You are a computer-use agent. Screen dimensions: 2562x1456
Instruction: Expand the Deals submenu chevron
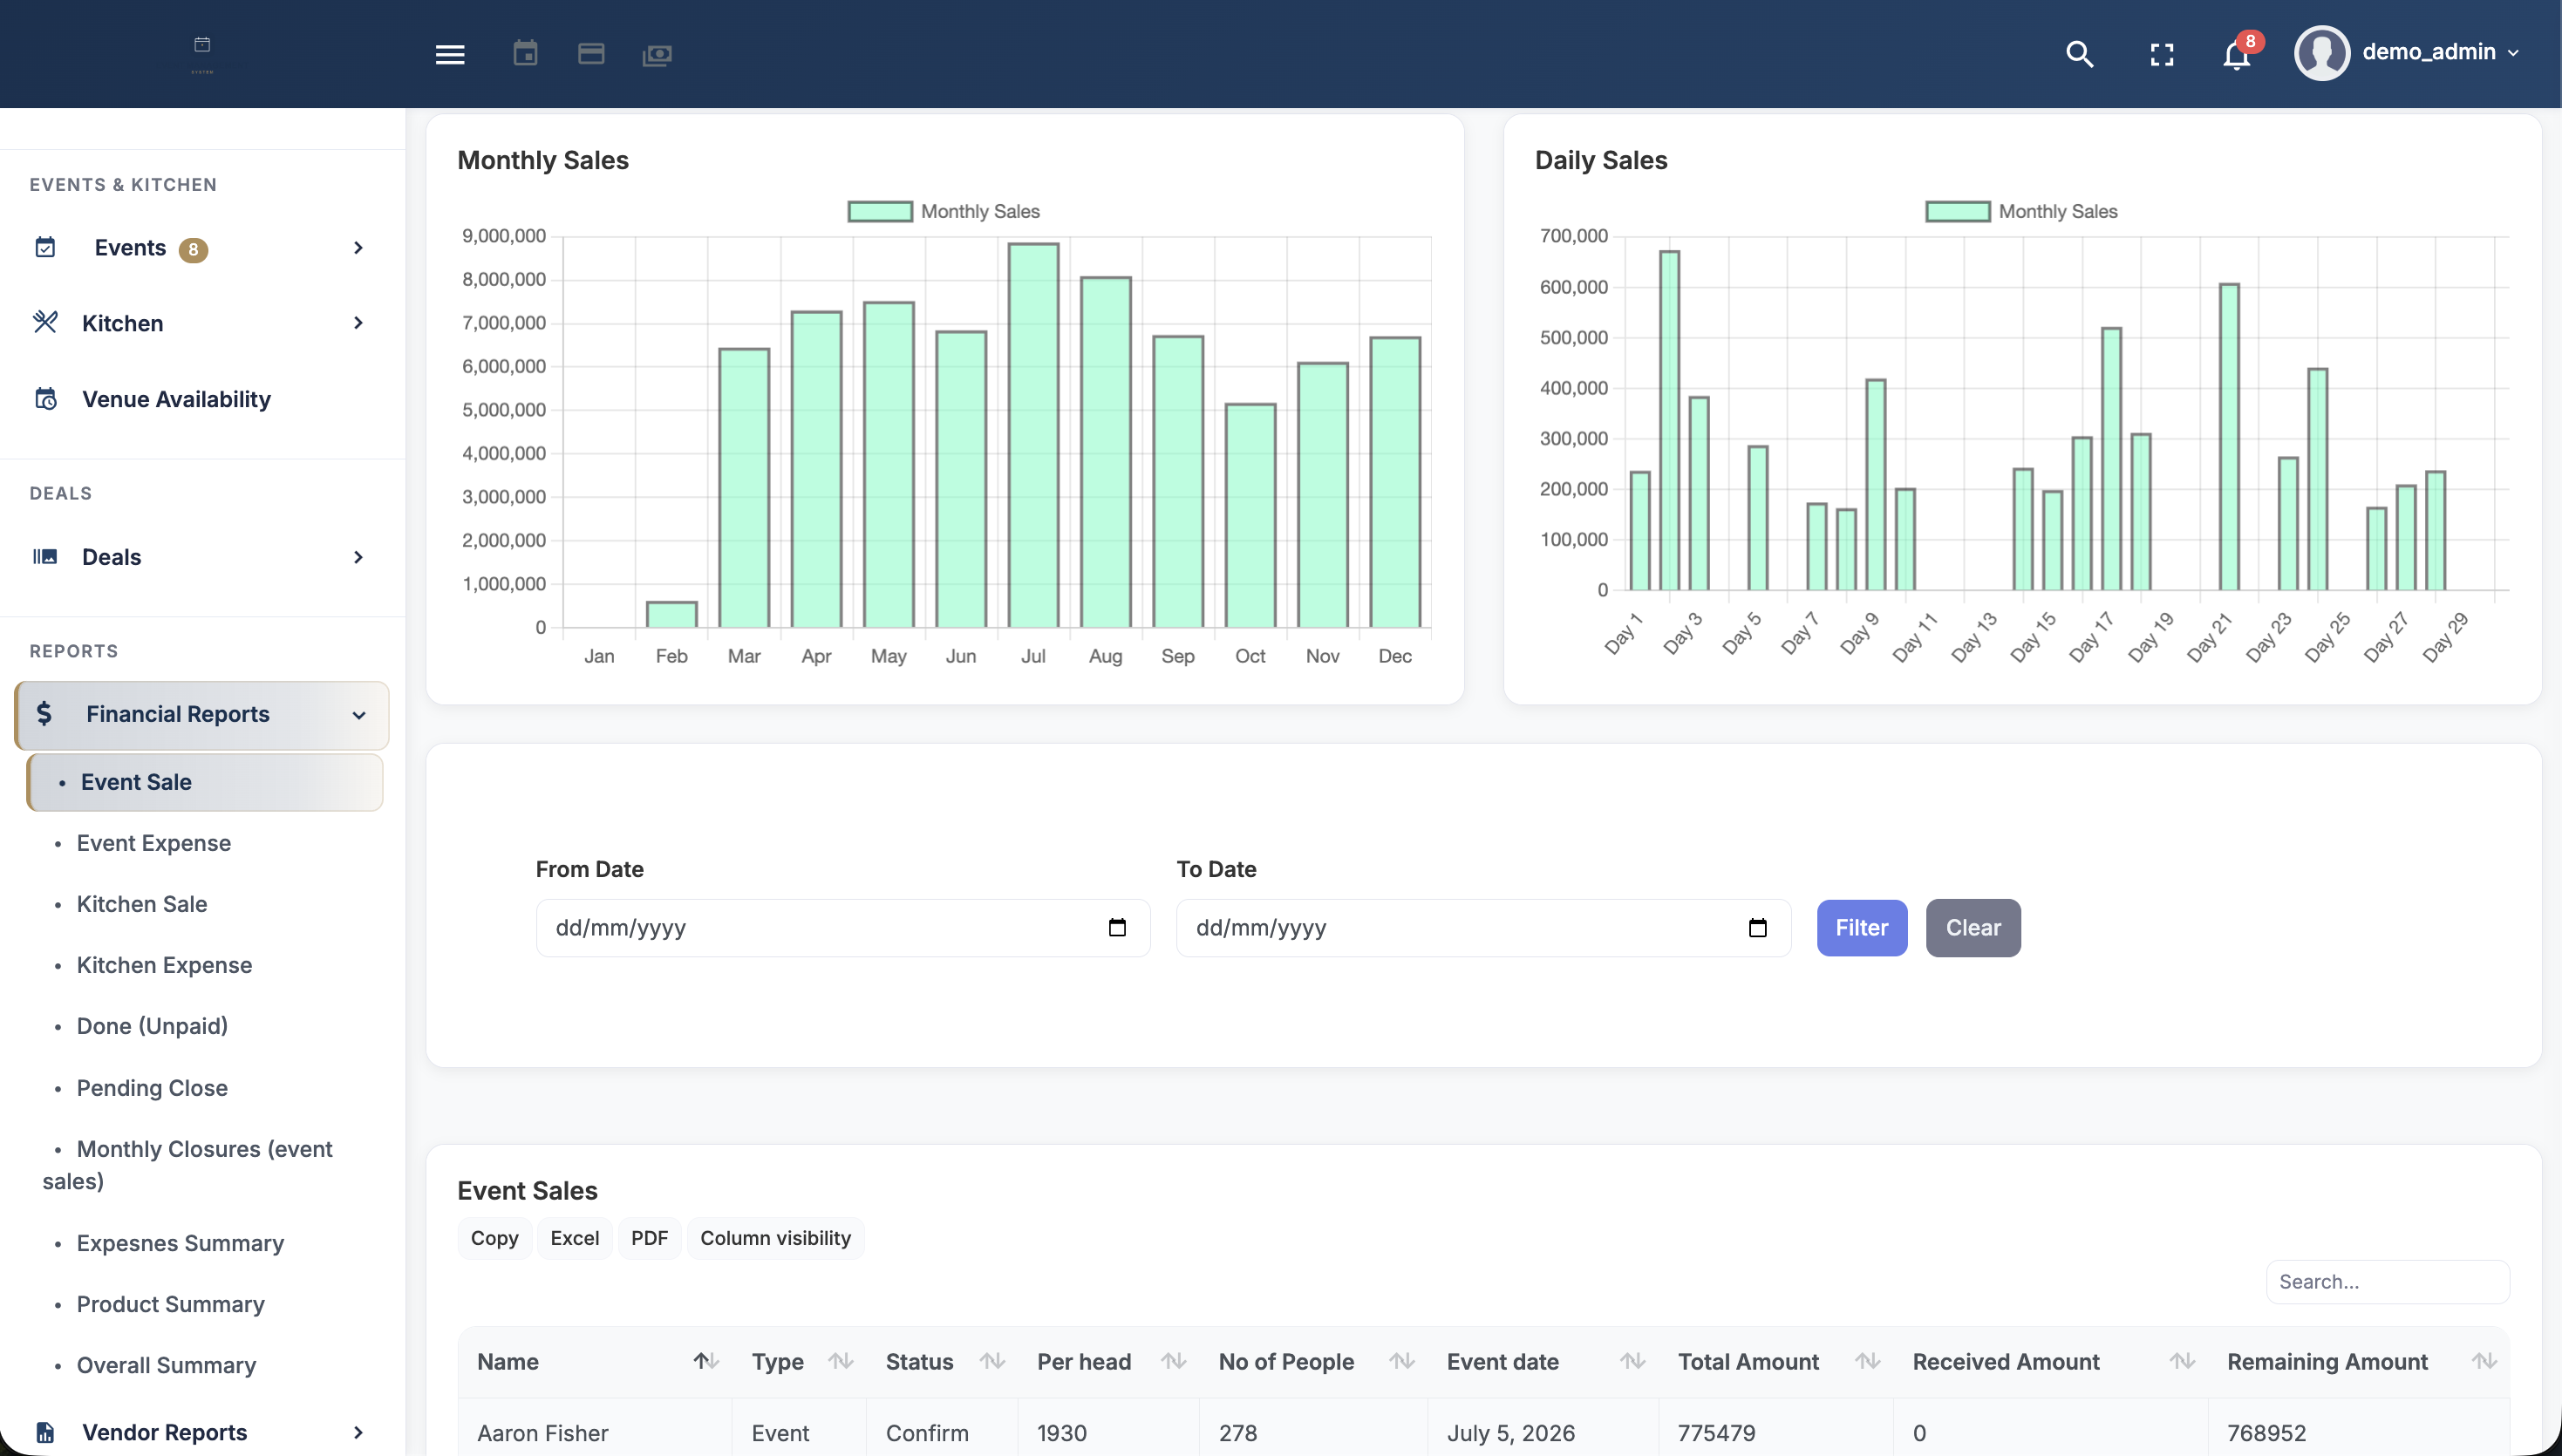click(358, 557)
